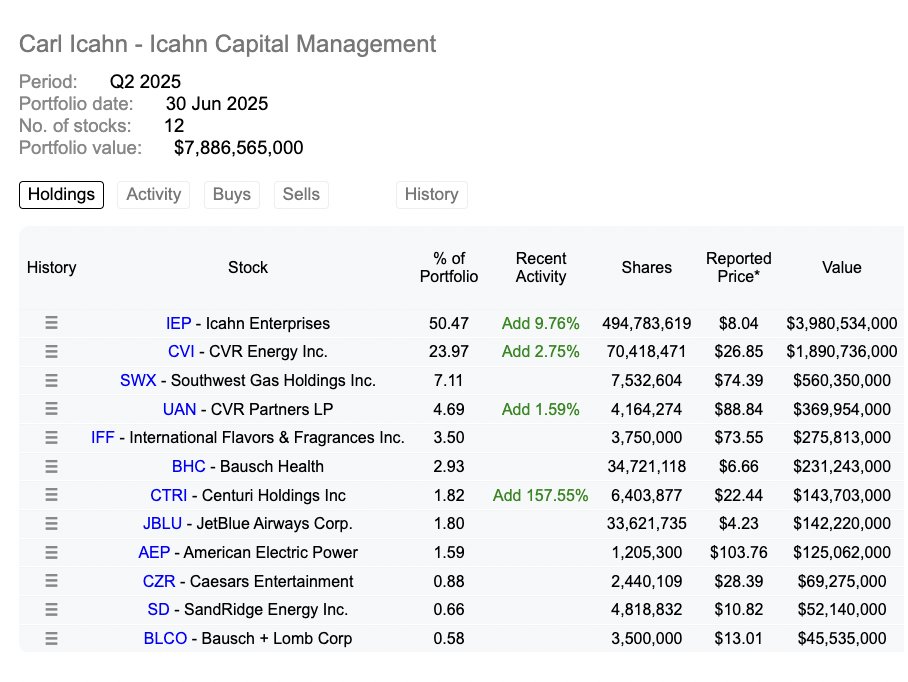The width and height of the screenshot is (908, 682).
Task: Open history icon for Bausch Health row
Action: click(x=52, y=466)
